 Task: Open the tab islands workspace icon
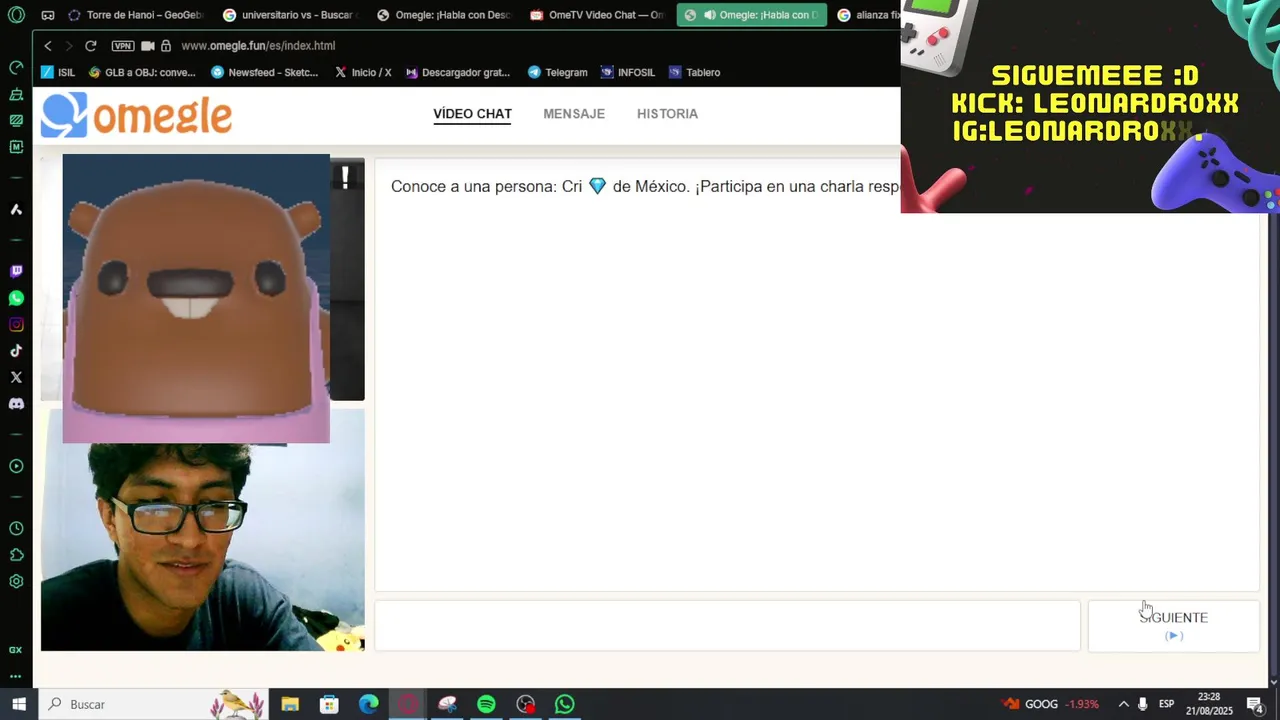point(48,15)
